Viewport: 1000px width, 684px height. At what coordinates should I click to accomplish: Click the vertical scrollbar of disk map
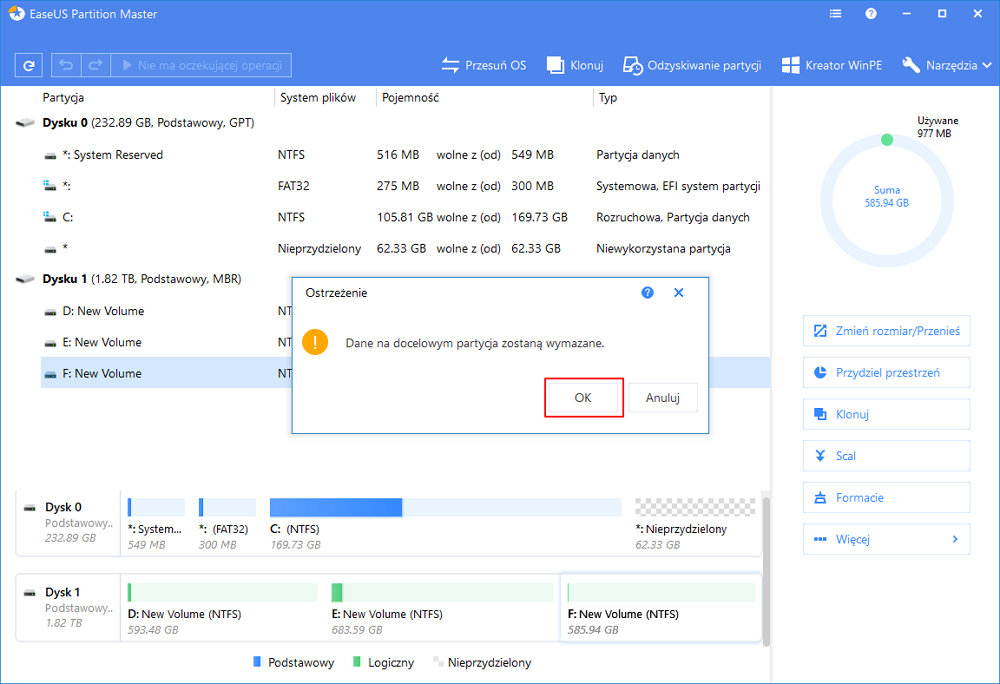766,571
